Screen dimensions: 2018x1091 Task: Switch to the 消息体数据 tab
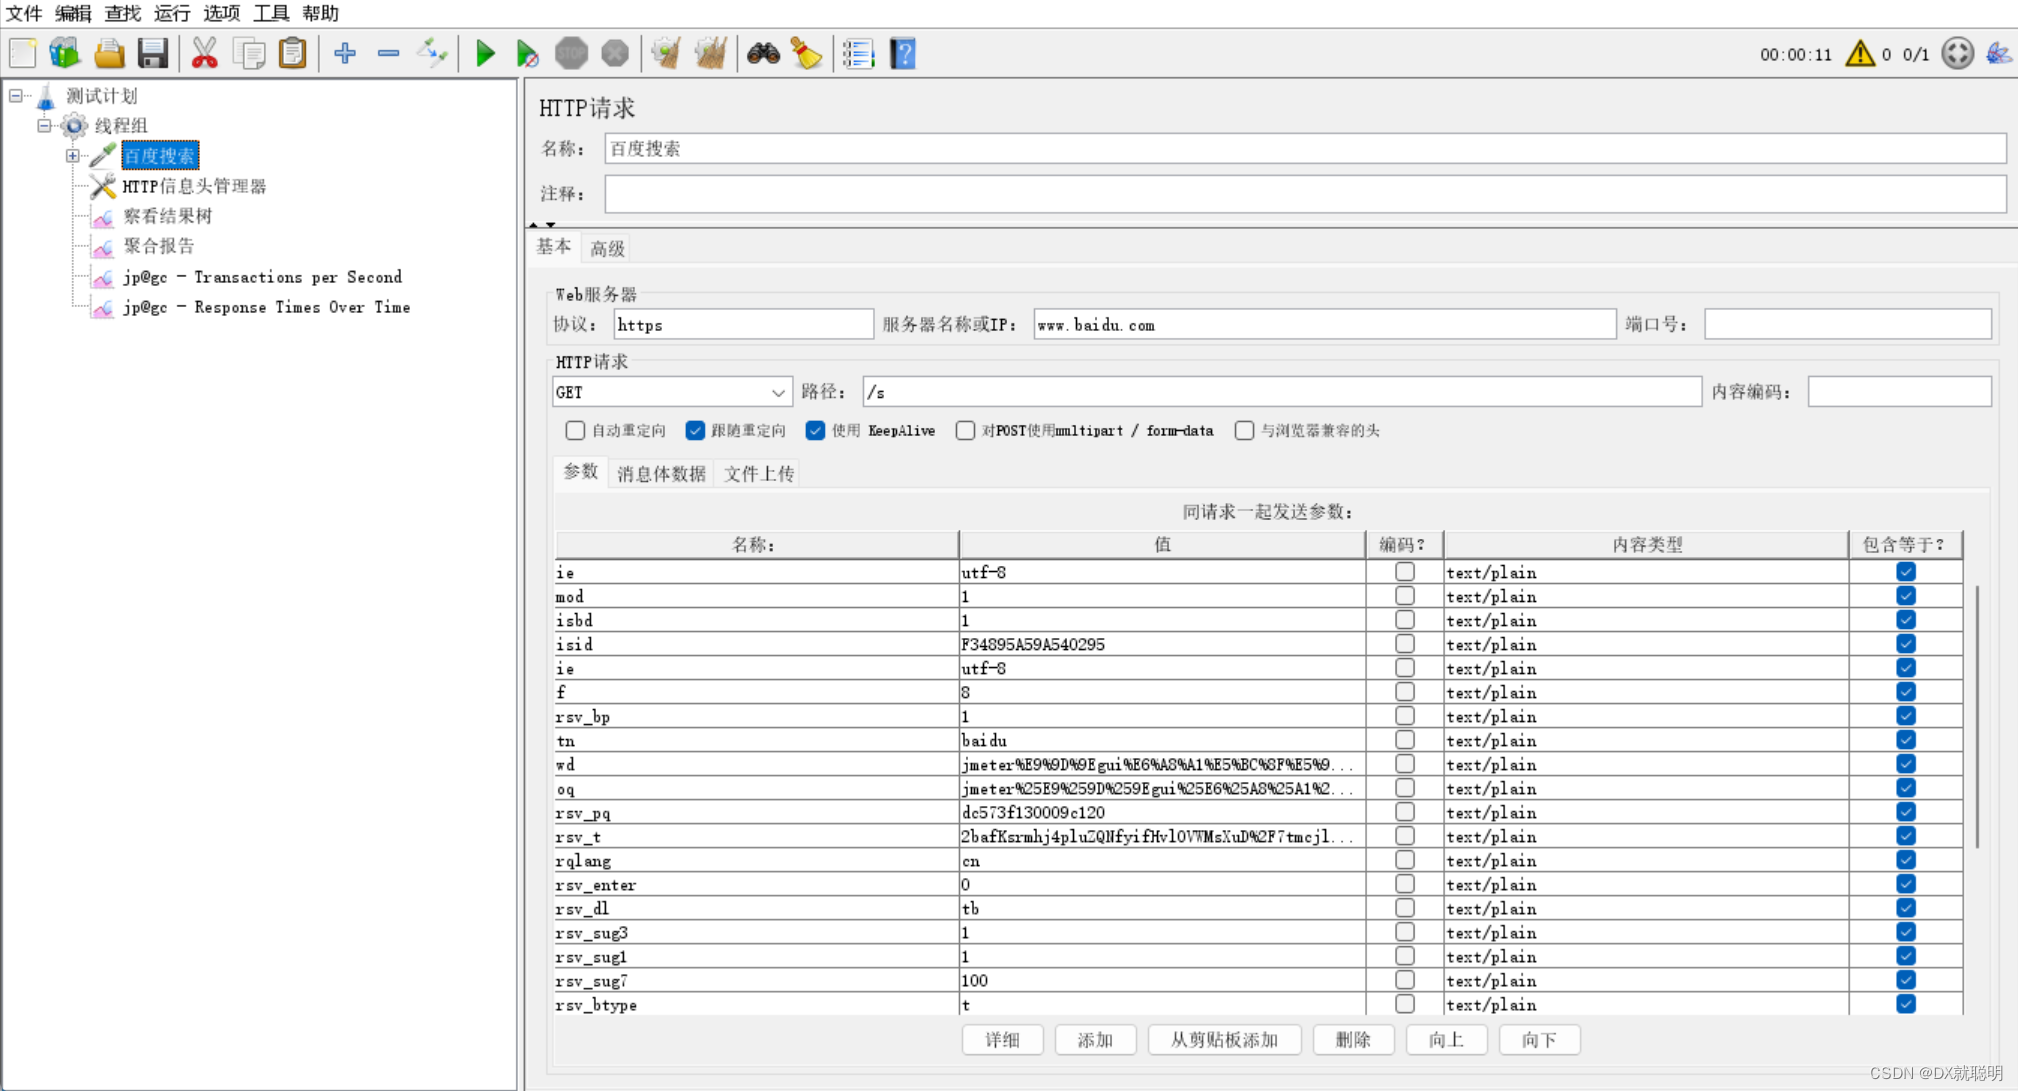click(x=661, y=474)
